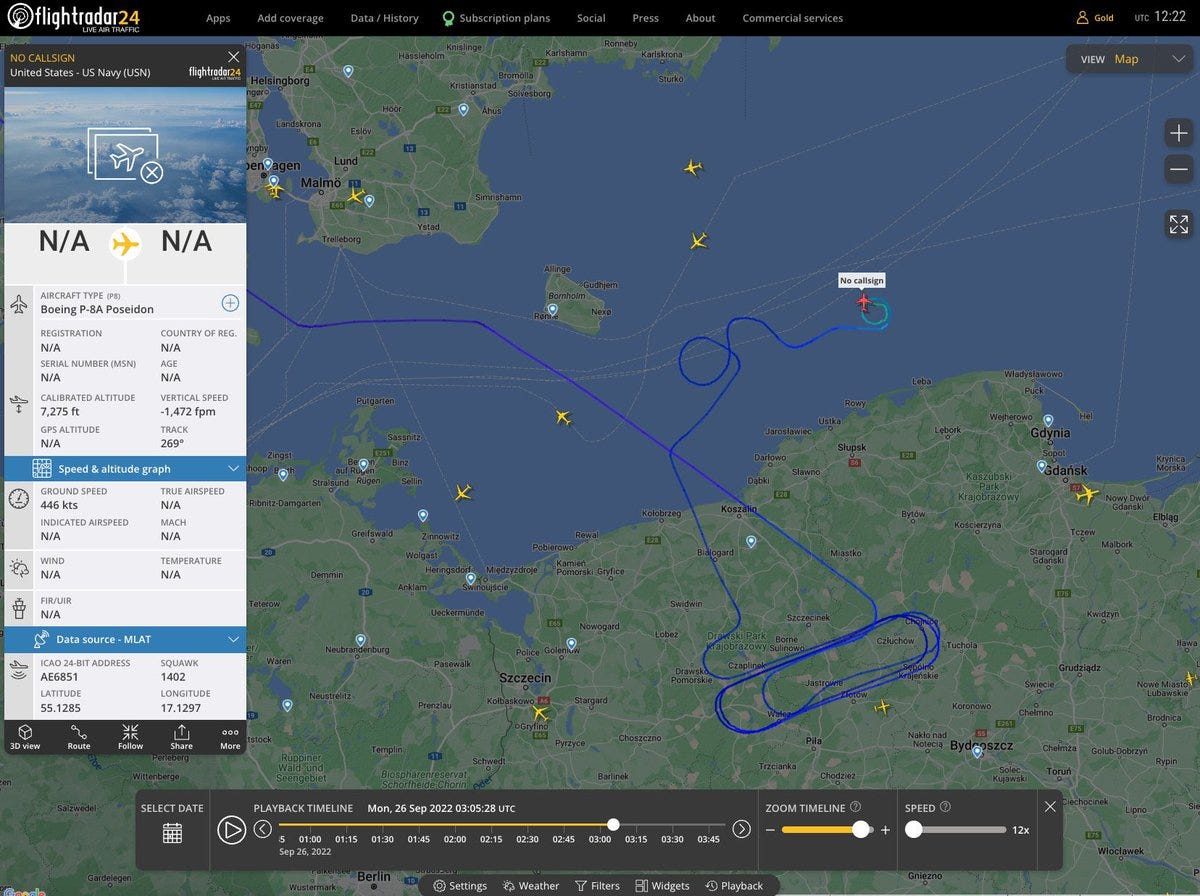Viewport: 1200px width, 896px height.
Task: Collapse the Speed & altitude graph section
Action: 125,469
